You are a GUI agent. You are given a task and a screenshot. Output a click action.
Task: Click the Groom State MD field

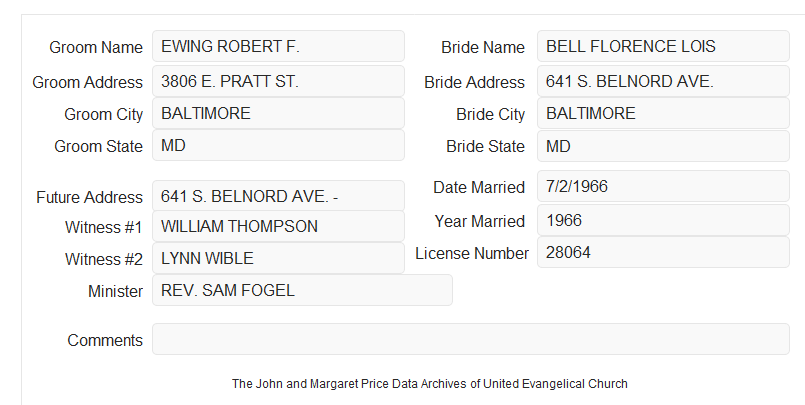[x=278, y=145]
